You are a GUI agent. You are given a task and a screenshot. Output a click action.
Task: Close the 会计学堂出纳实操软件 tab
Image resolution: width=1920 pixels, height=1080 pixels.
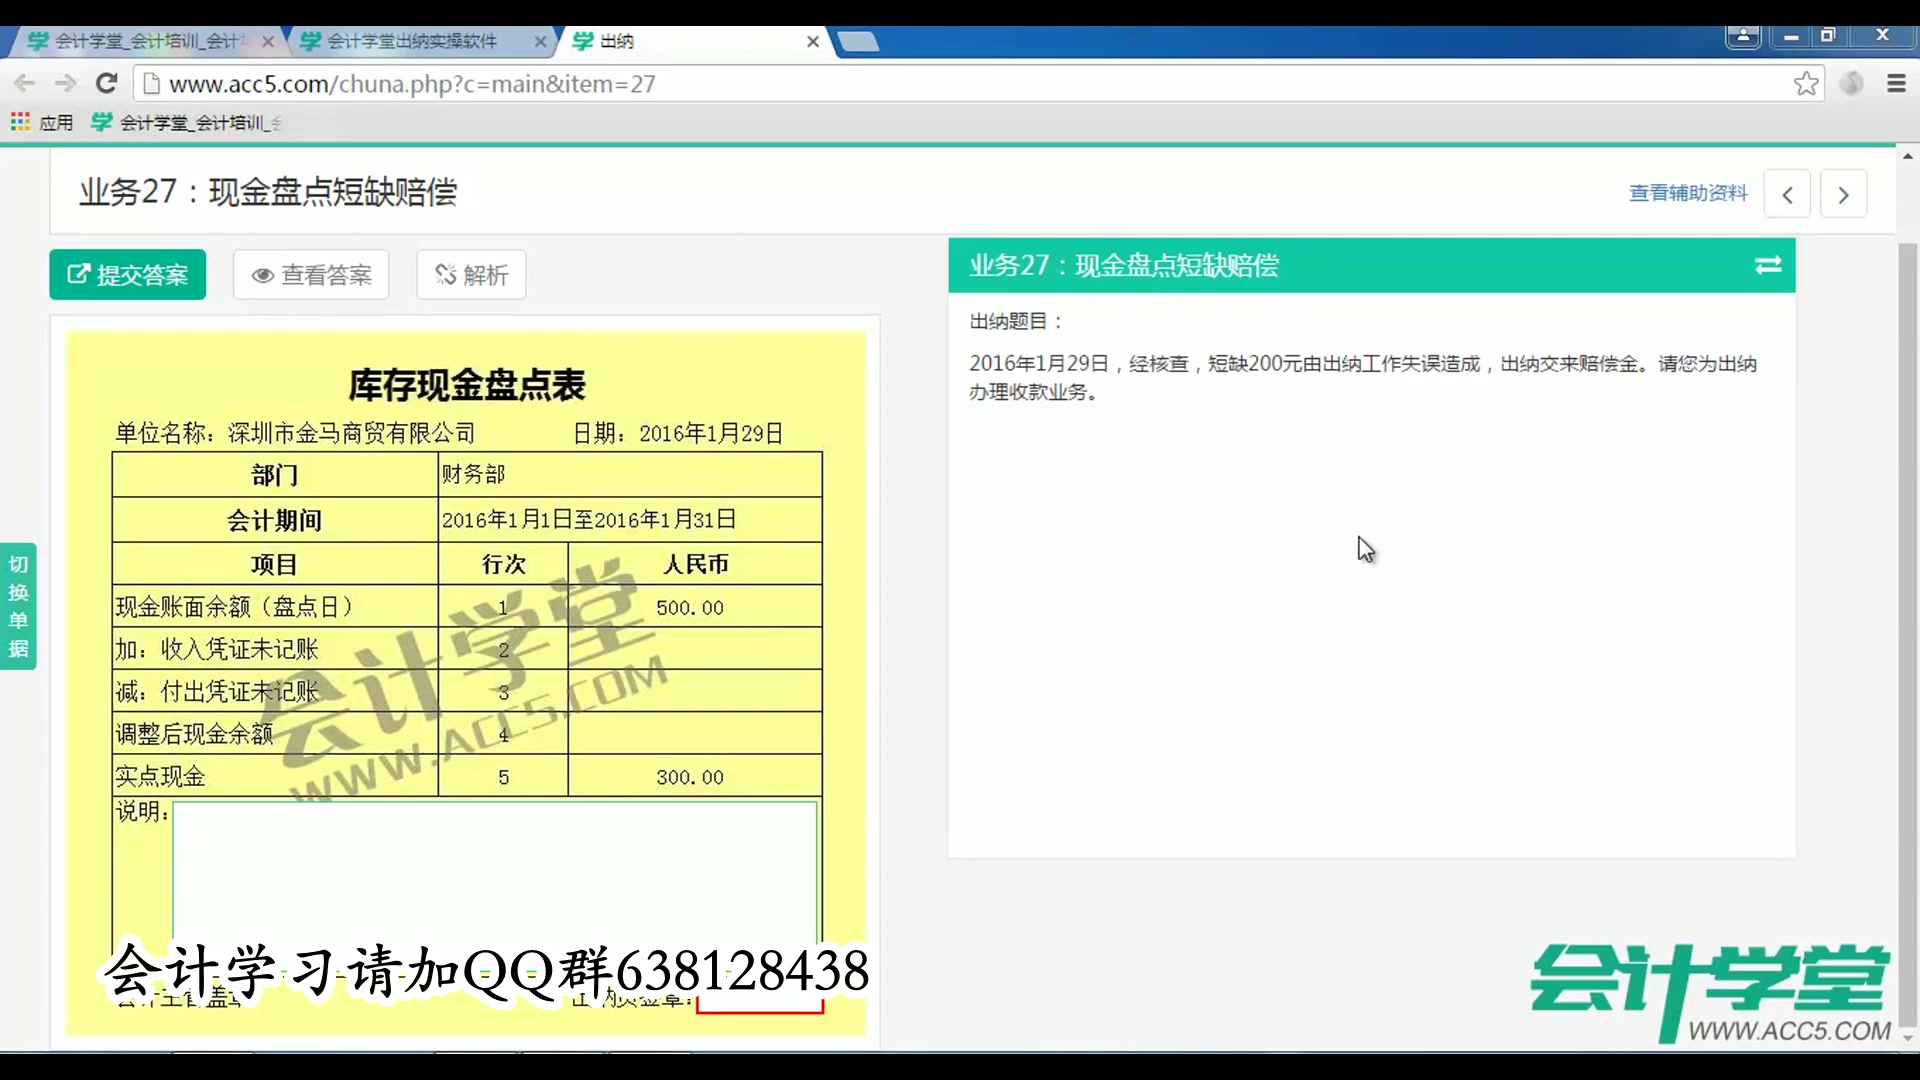click(x=540, y=41)
